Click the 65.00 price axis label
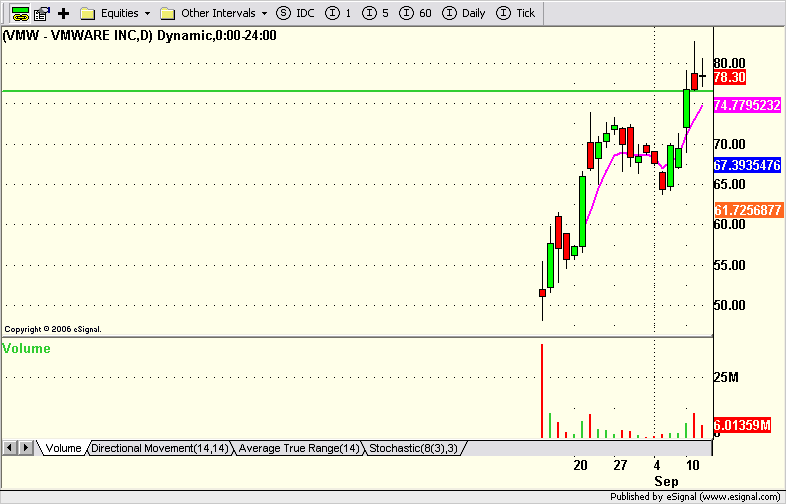The image size is (786, 504). pyautogui.click(x=730, y=184)
